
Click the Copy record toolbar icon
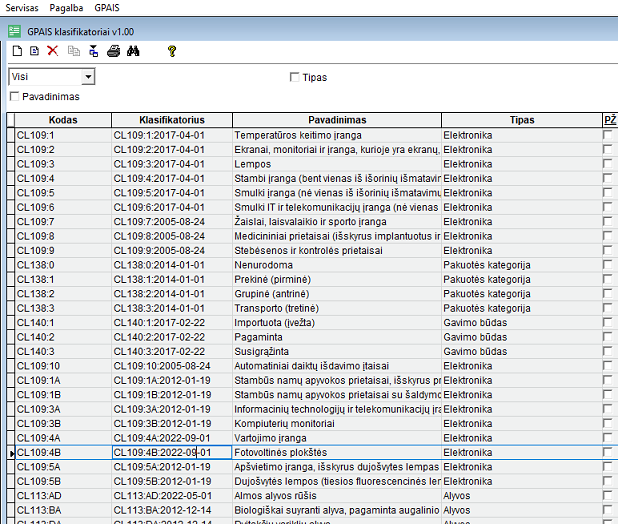(x=74, y=50)
